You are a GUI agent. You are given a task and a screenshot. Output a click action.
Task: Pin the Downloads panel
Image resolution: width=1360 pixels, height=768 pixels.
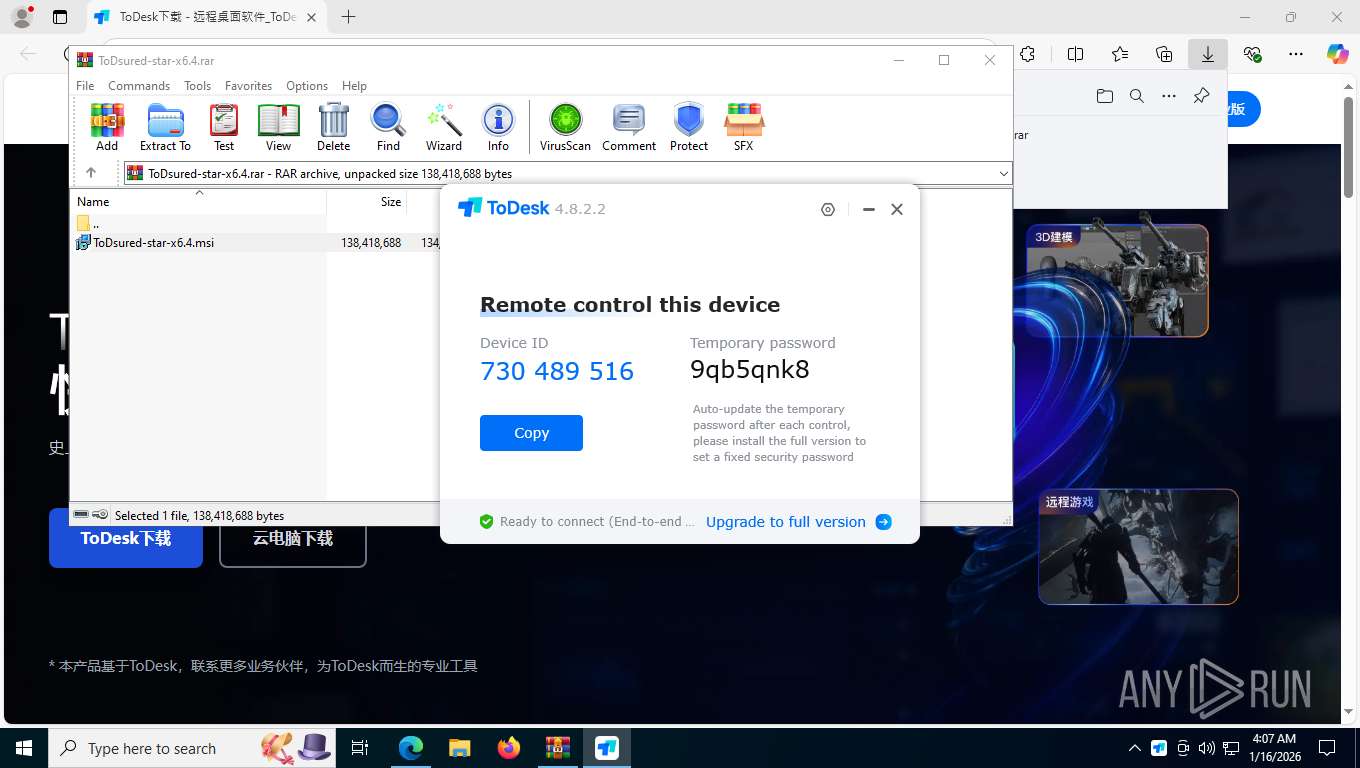point(1202,96)
